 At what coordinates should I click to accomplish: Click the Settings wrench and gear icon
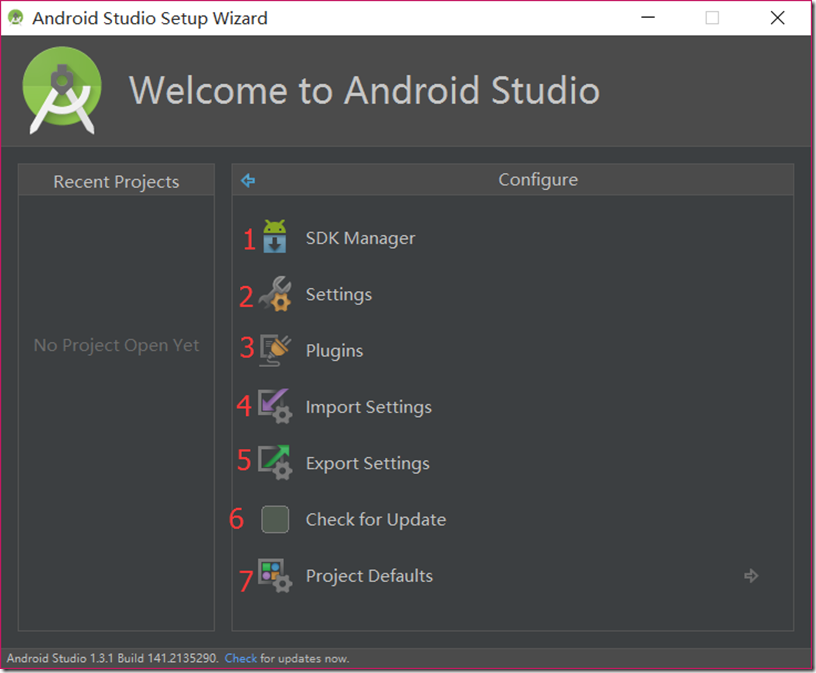click(274, 295)
